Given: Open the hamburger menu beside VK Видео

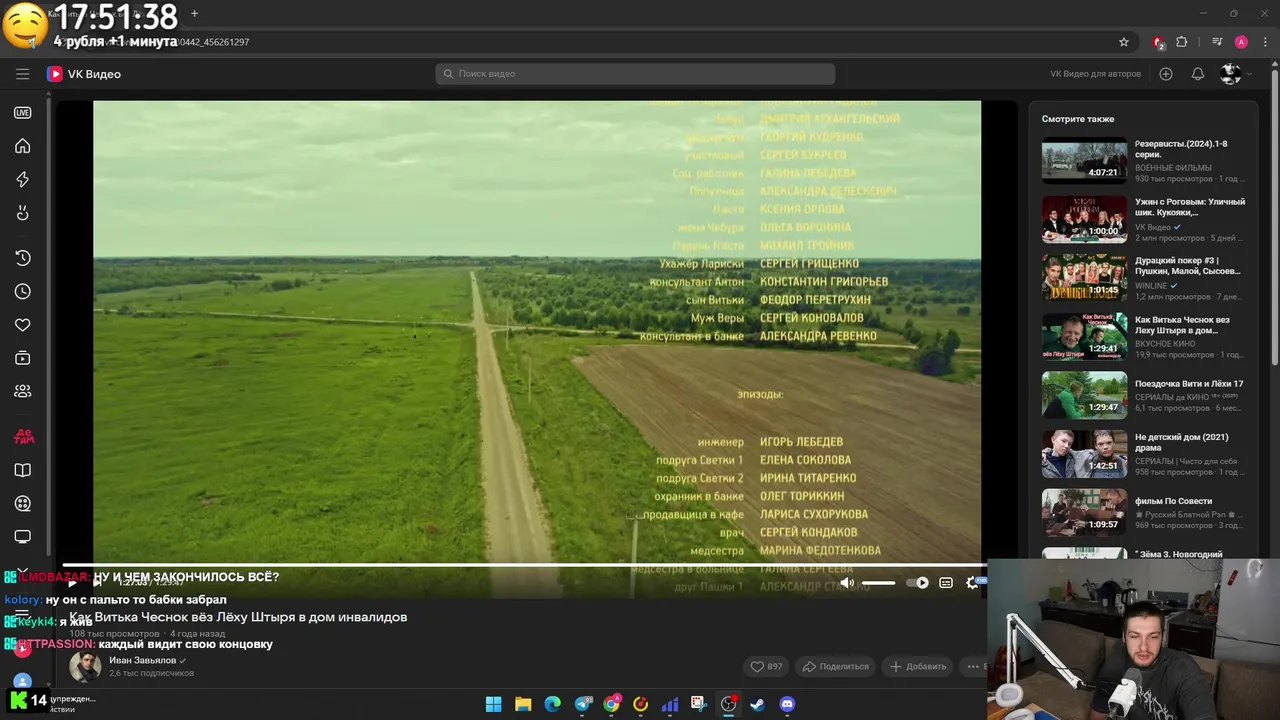Looking at the screenshot, I should pyautogui.click(x=22, y=74).
